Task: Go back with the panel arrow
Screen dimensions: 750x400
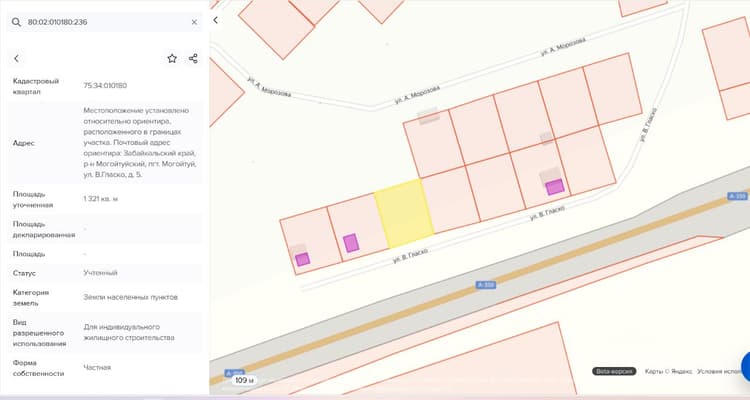Action: [x=17, y=58]
